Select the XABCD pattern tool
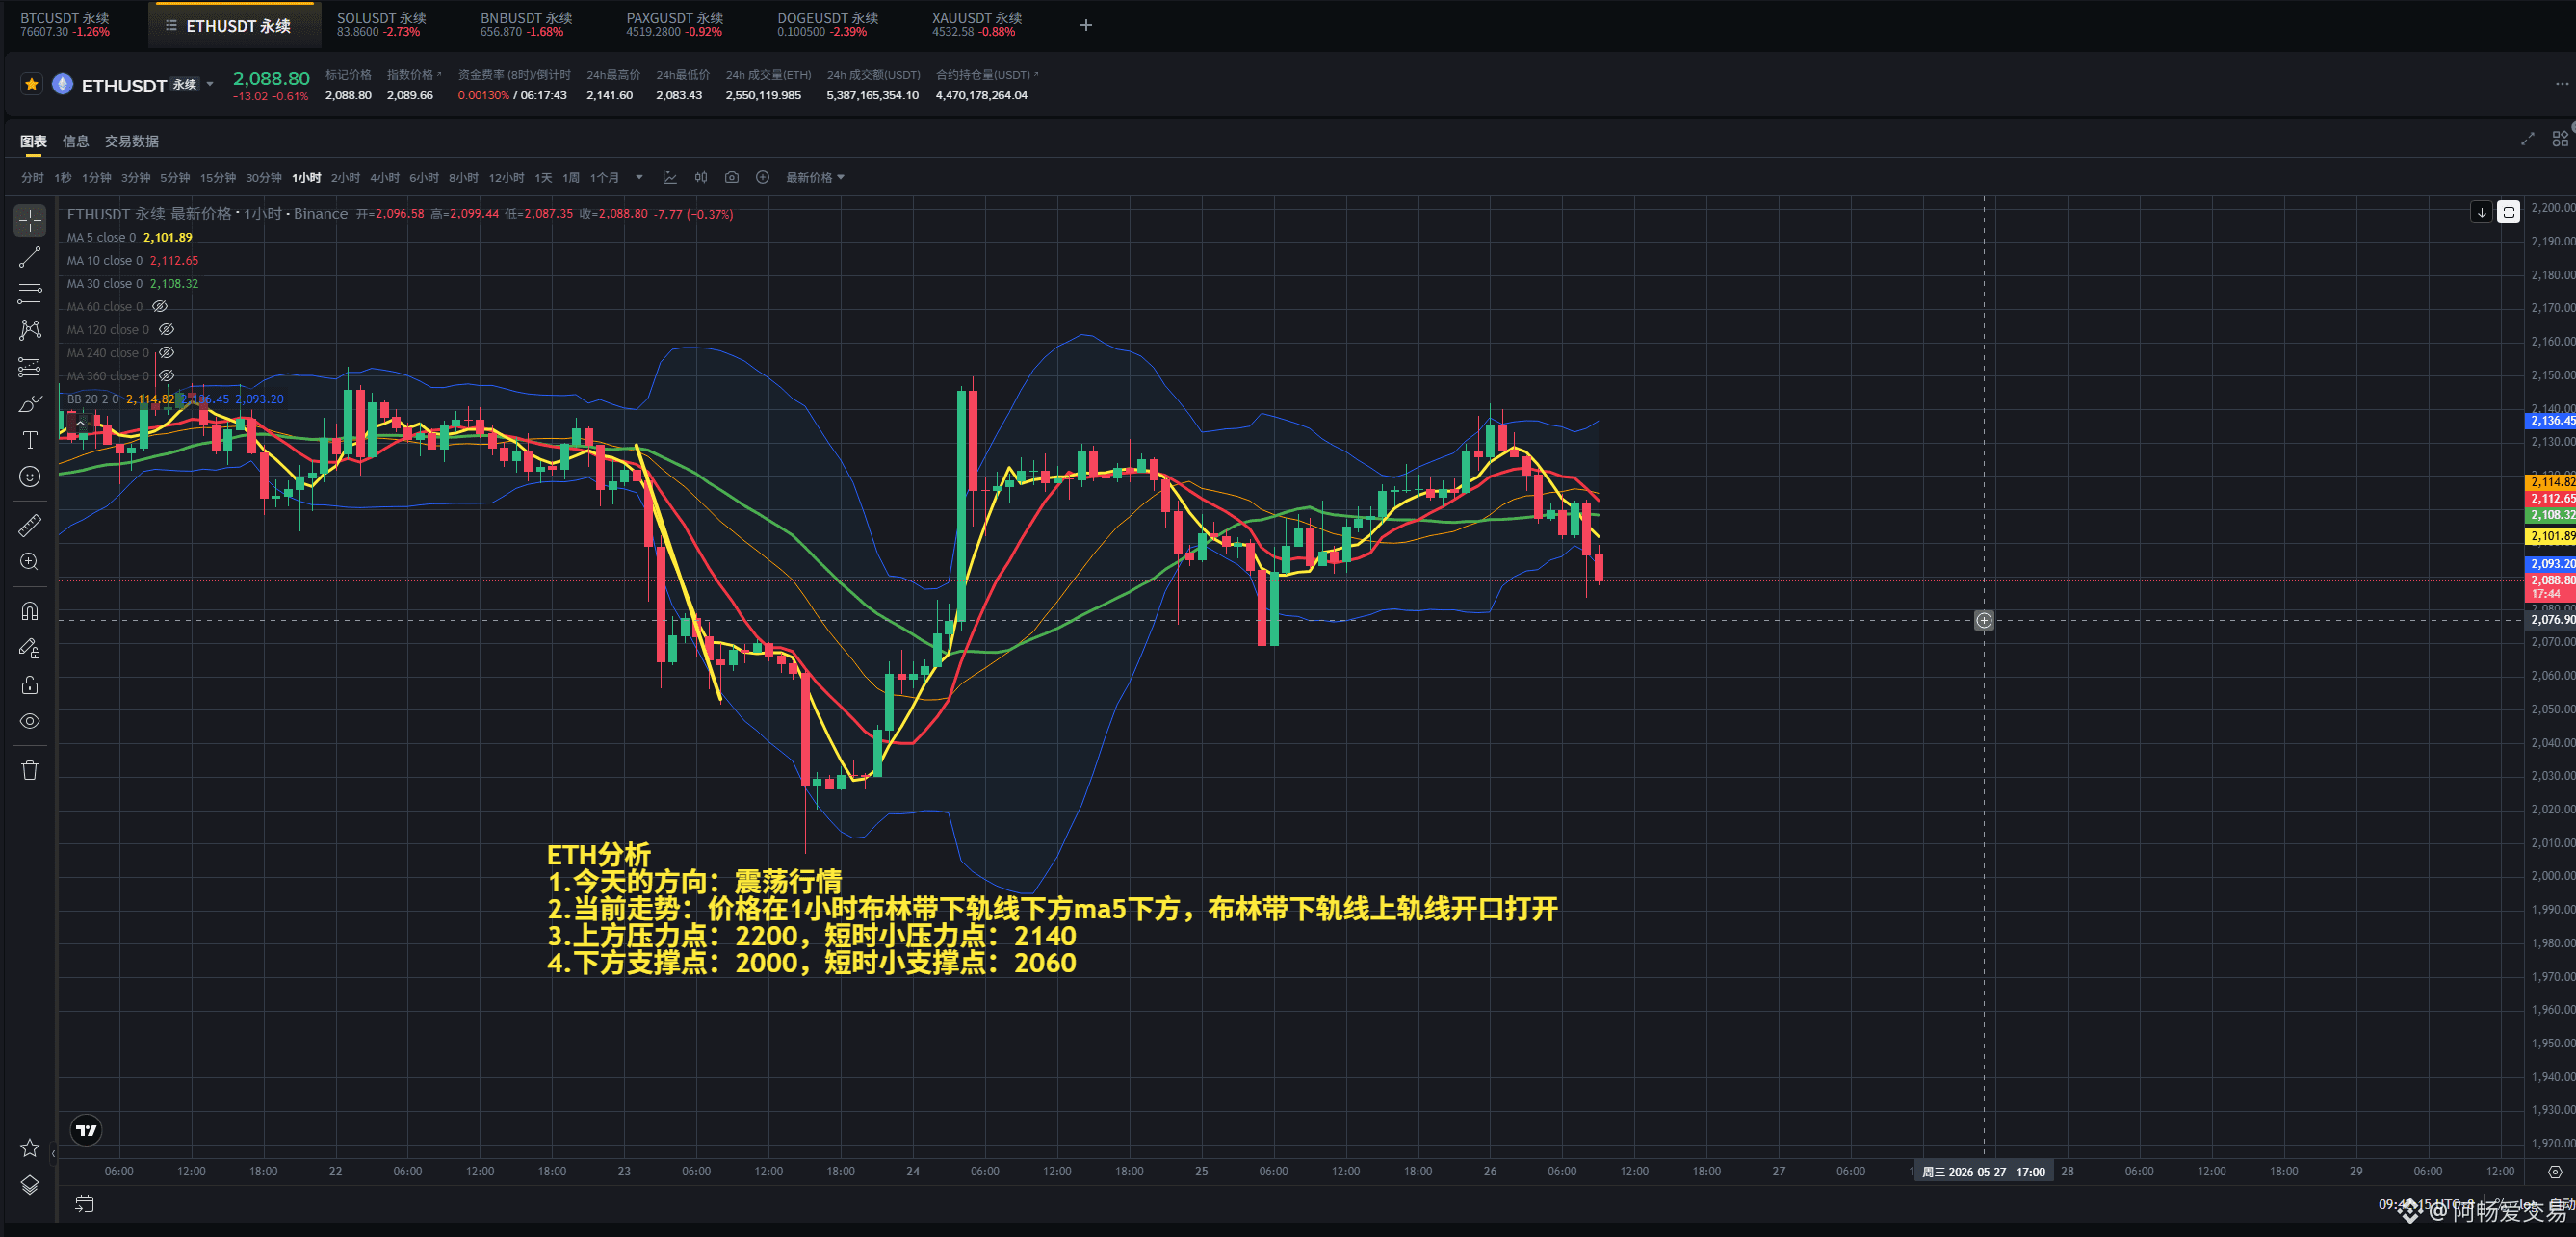 tap(30, 330)
